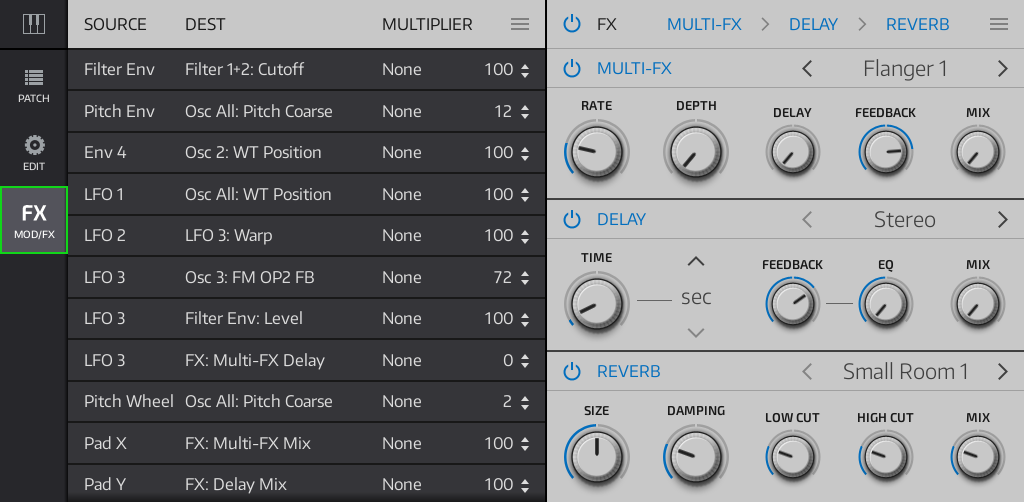
Task: Click the Reverb MIX knob
Action: point(978,456)
